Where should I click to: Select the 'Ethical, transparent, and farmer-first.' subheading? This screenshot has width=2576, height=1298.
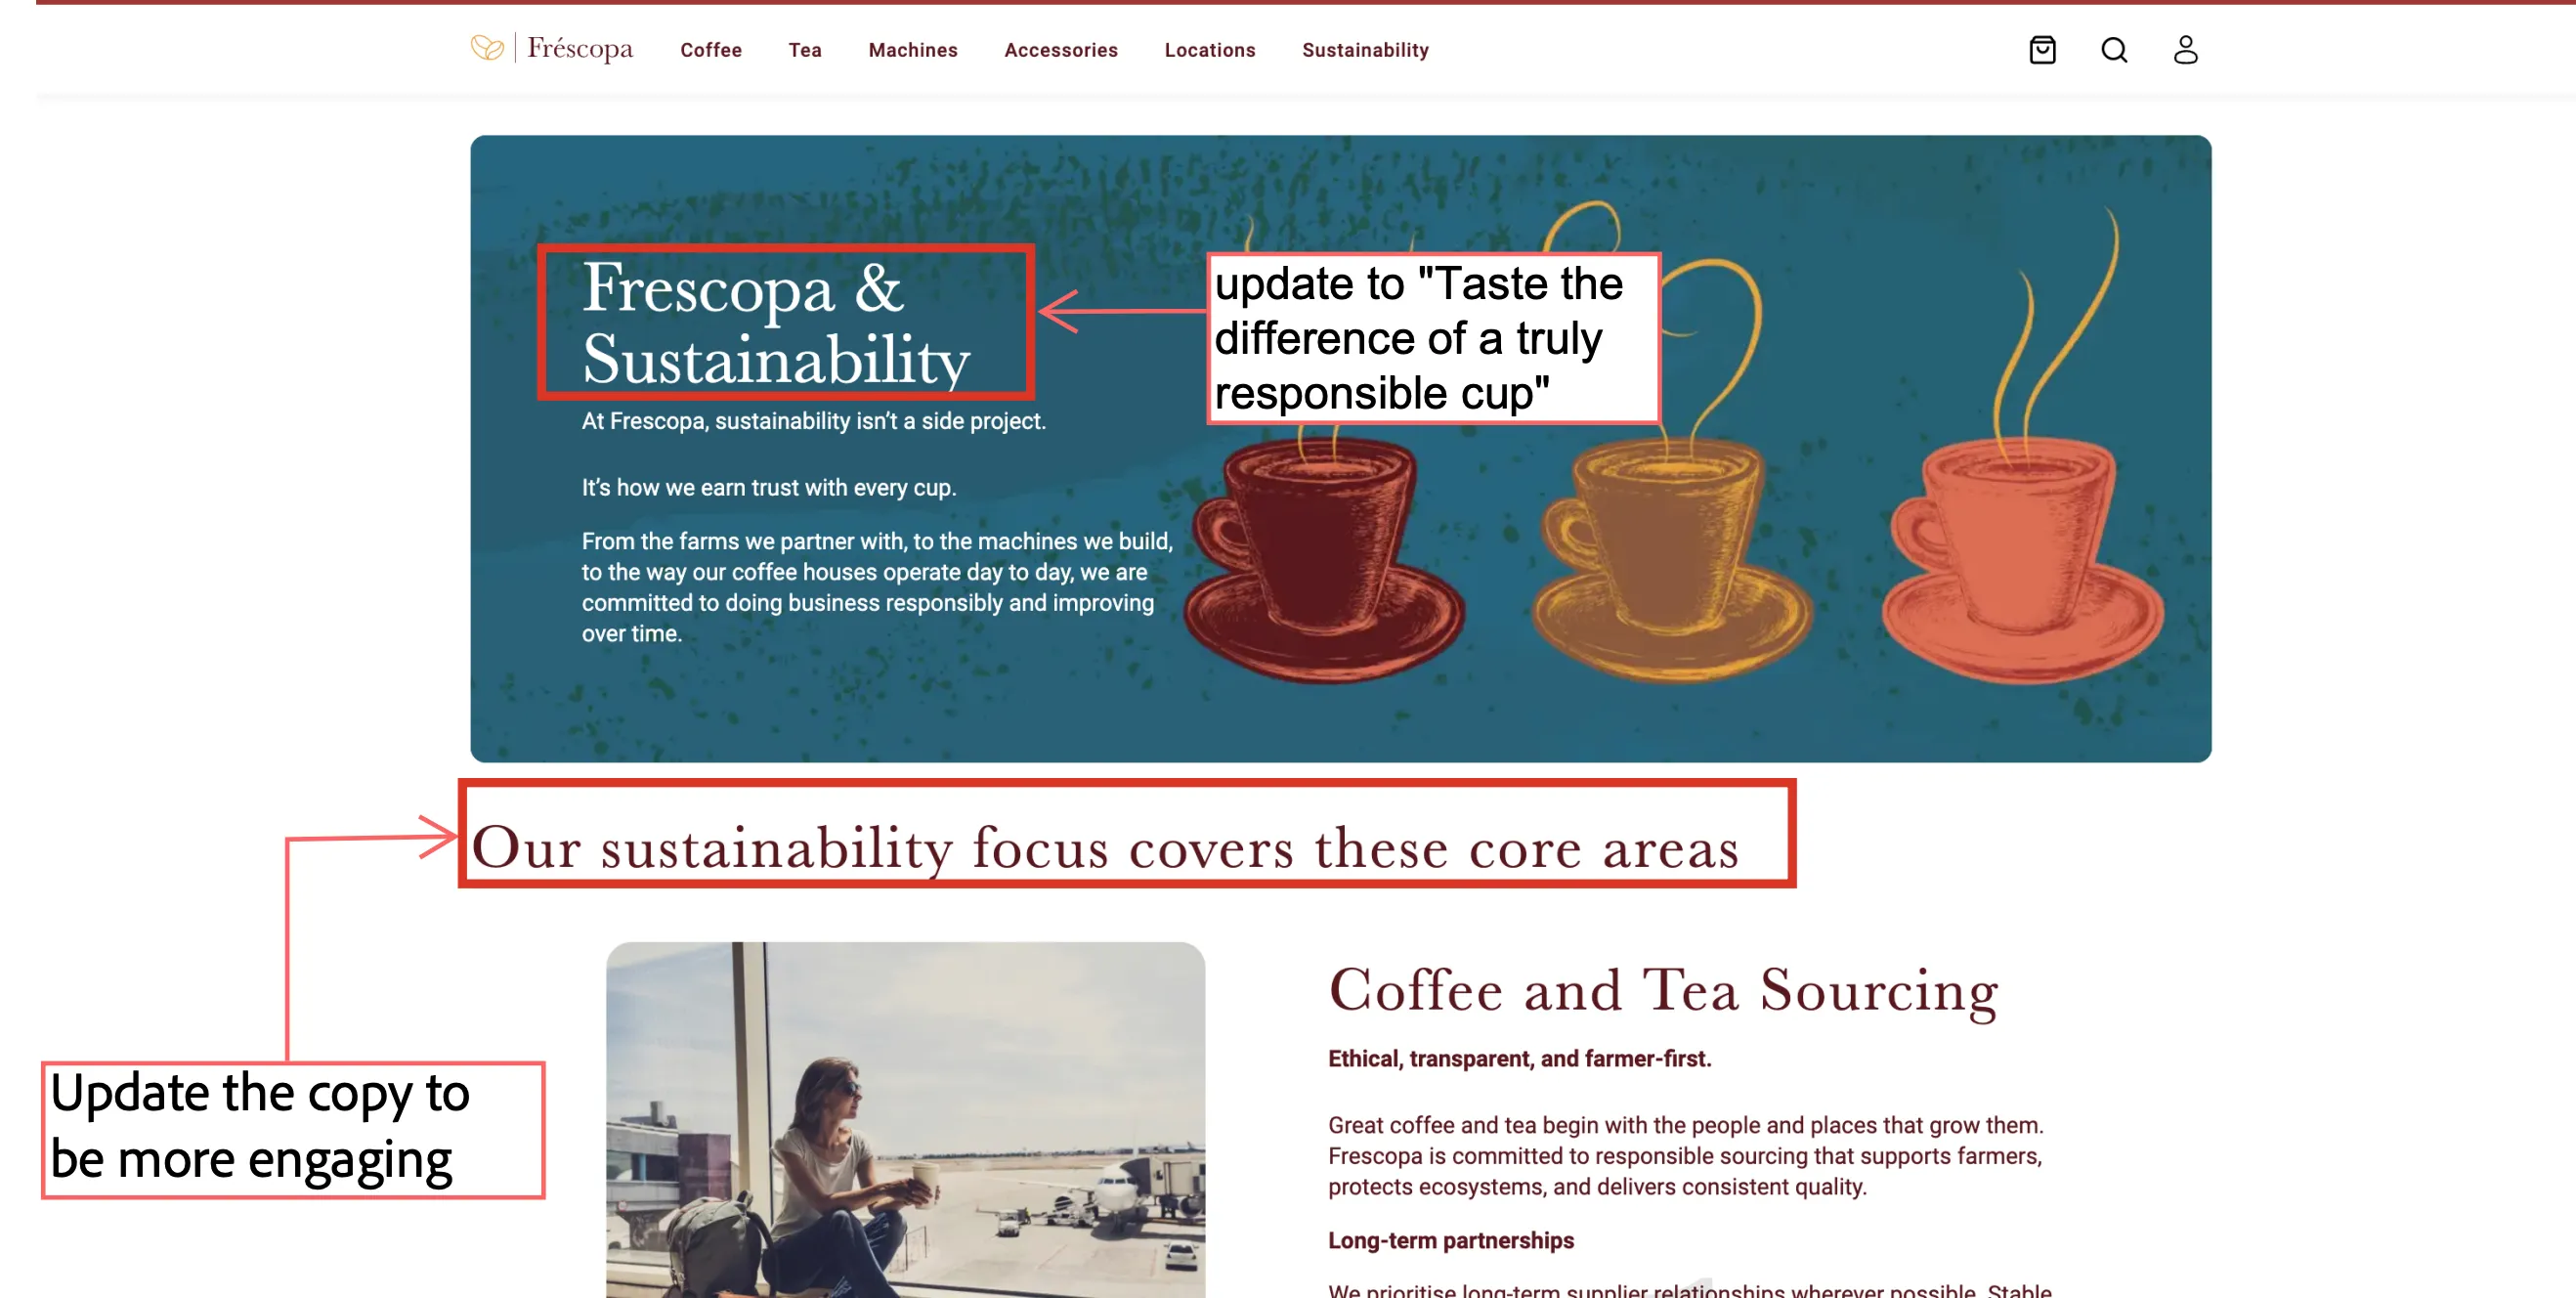[x=1519, y=1058]
